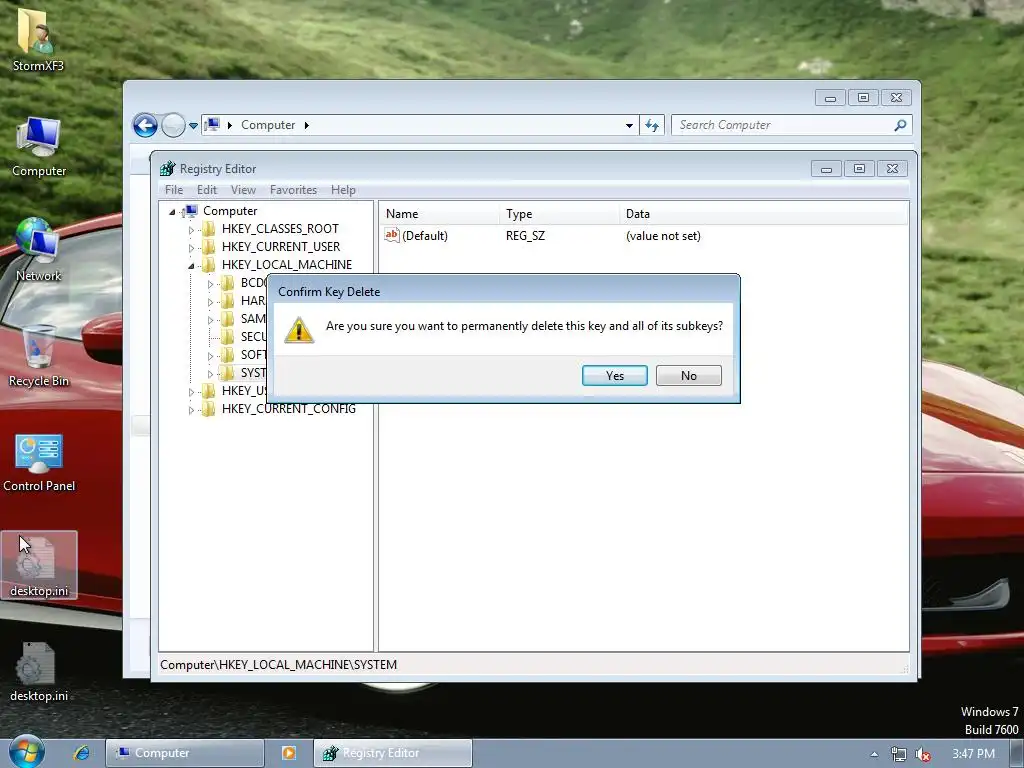Click the search magnifier icon
Screen dimensions: 1024x768
coord(901,125)
